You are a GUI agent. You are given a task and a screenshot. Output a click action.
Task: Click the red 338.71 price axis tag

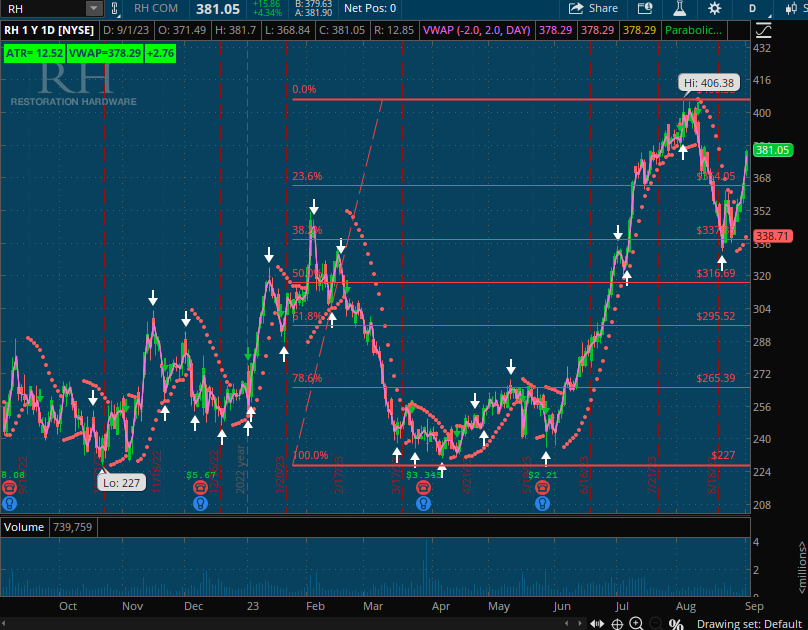(772, 236)
